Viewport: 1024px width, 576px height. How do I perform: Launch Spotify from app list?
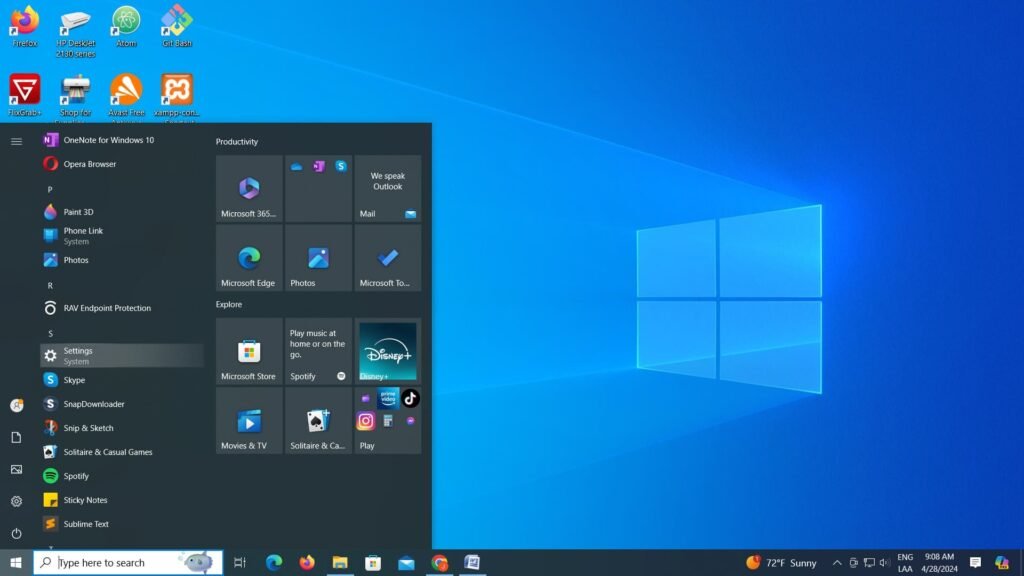tap(121, 476)
